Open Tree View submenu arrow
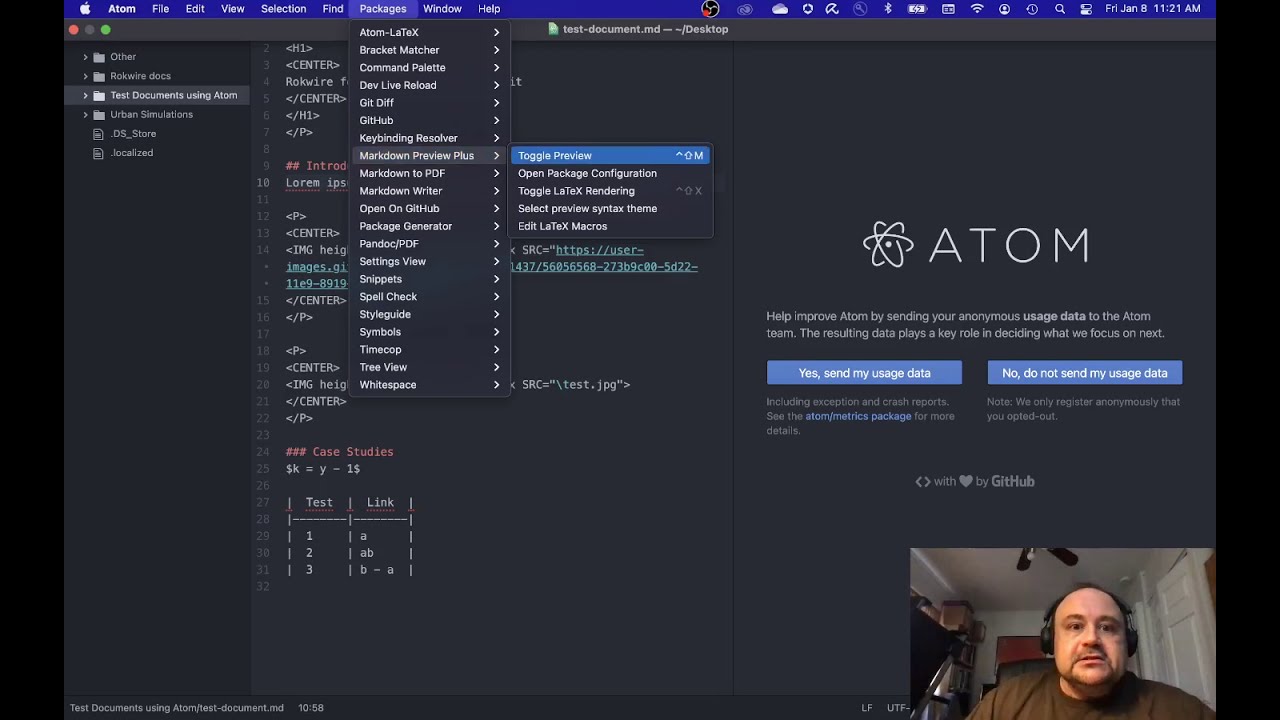Screen dimensions: 1280x720 click(496, 367)
